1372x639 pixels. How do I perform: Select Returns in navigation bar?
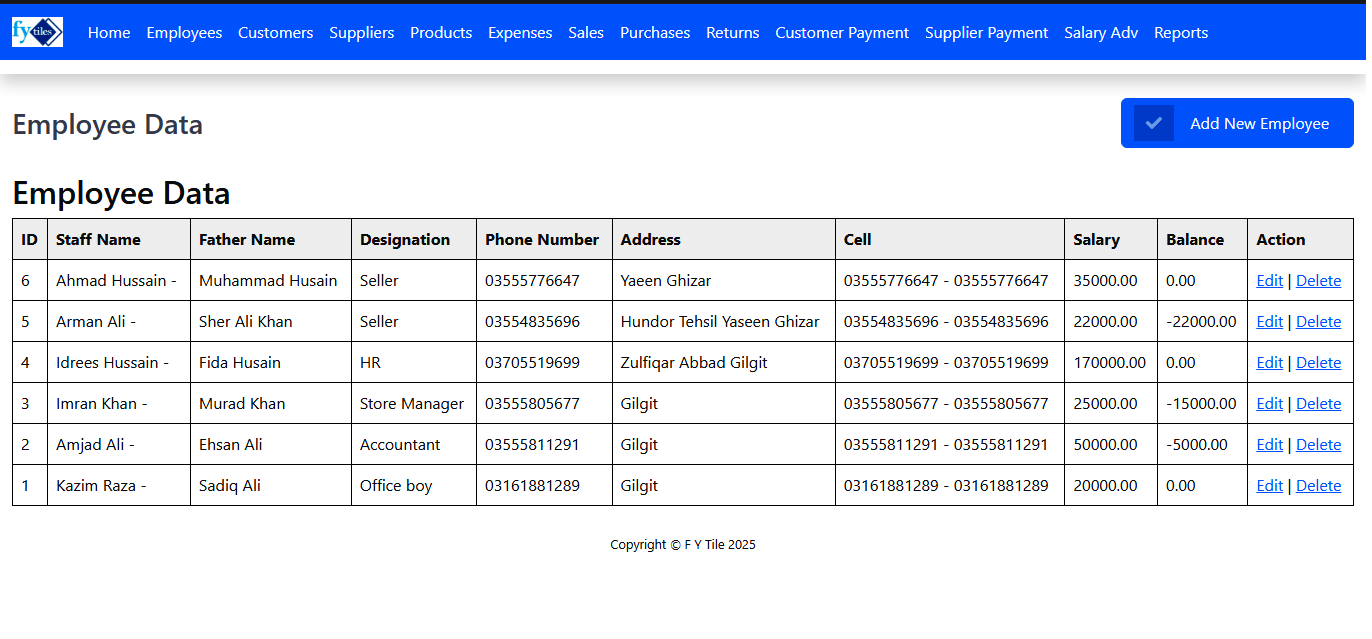click(x=732, y=33)
